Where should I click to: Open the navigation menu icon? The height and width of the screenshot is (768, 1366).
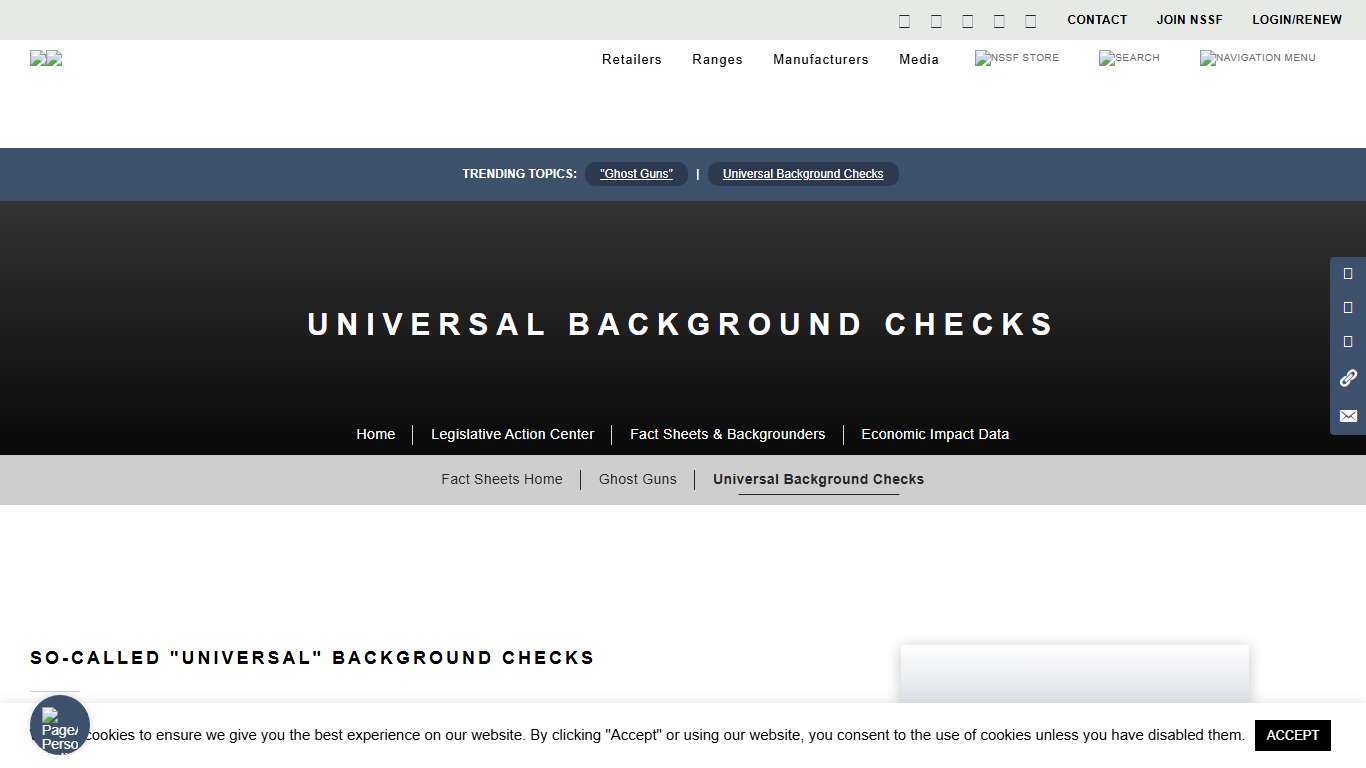coord(1257,58)
